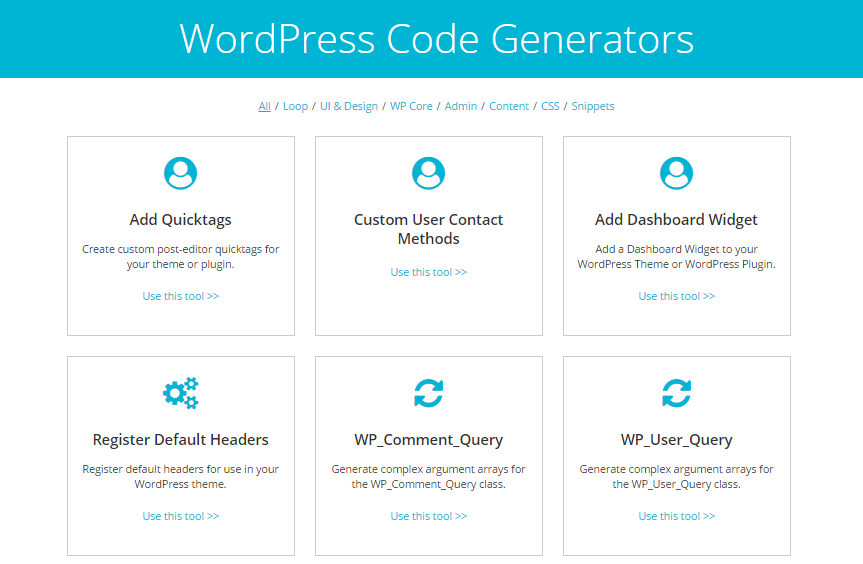
Task: Filter generators by UI & Design
Action: pos(349,106)
